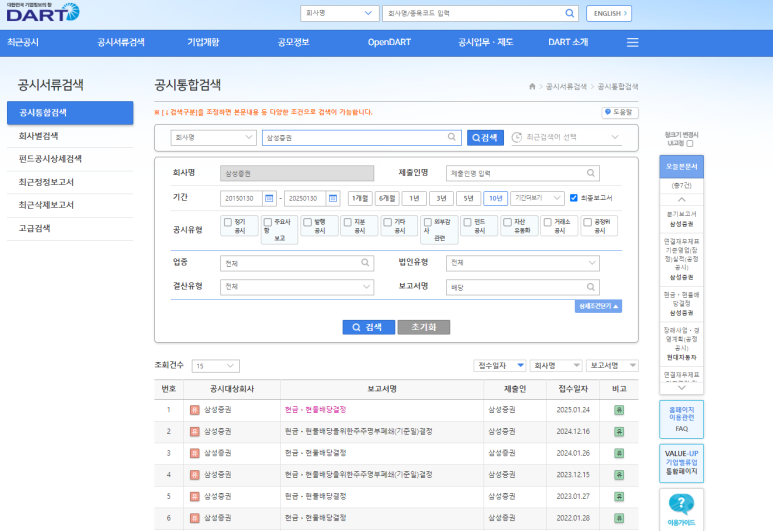
Task: Open the 법인유형 dropdown
Action: pos(523,263)
